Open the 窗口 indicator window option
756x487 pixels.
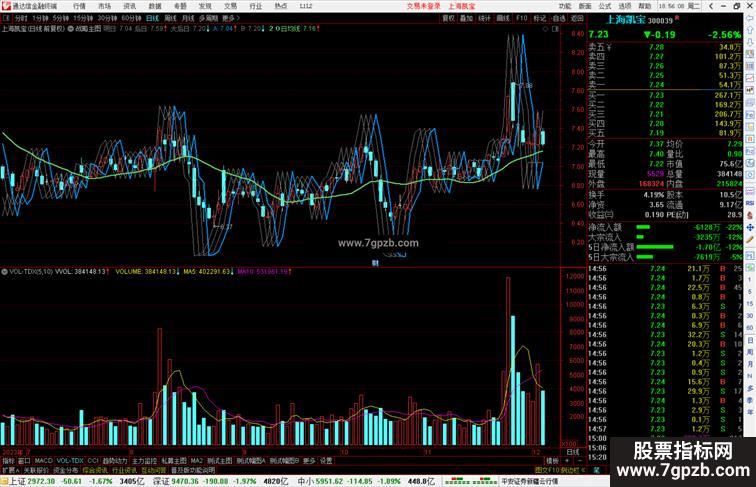pyautogui.click(x=24, y=461)
